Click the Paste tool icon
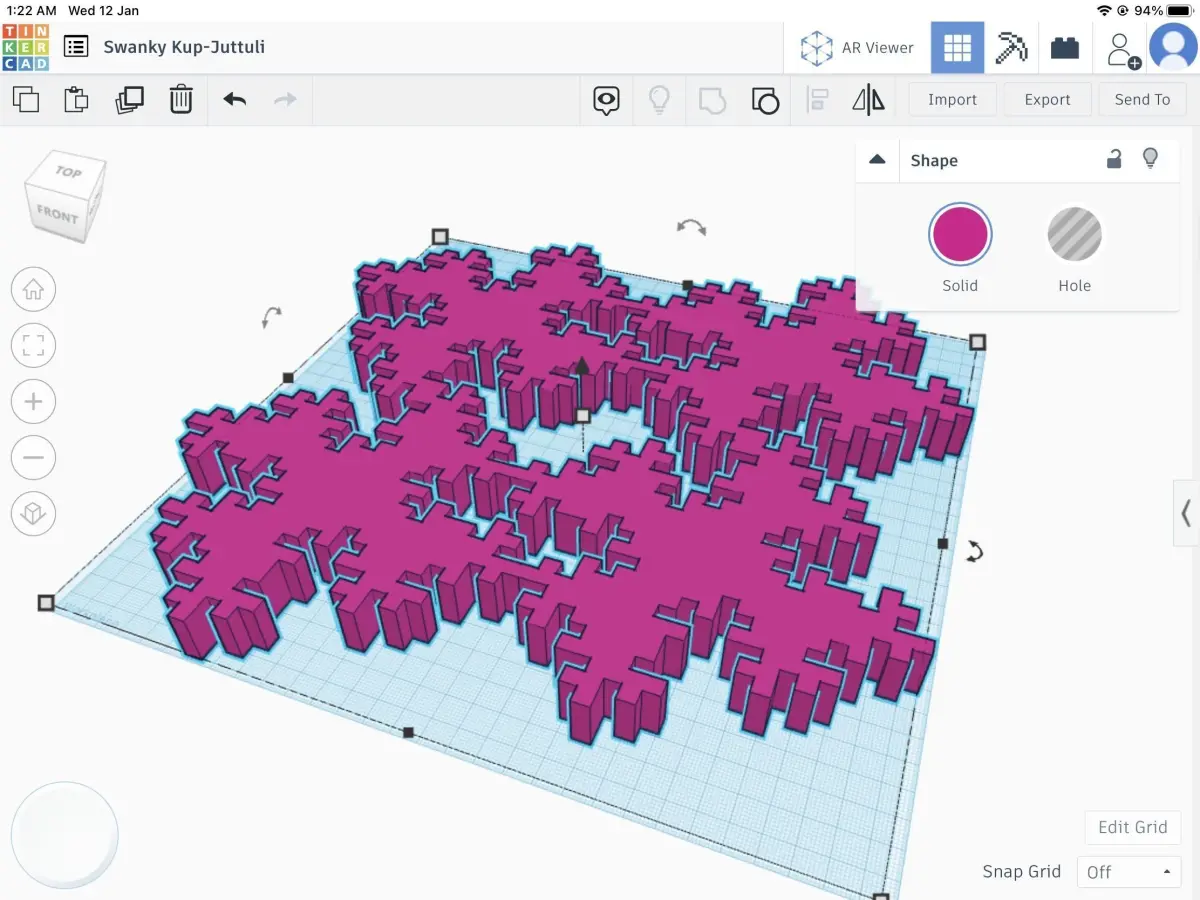 click(76, 99)
